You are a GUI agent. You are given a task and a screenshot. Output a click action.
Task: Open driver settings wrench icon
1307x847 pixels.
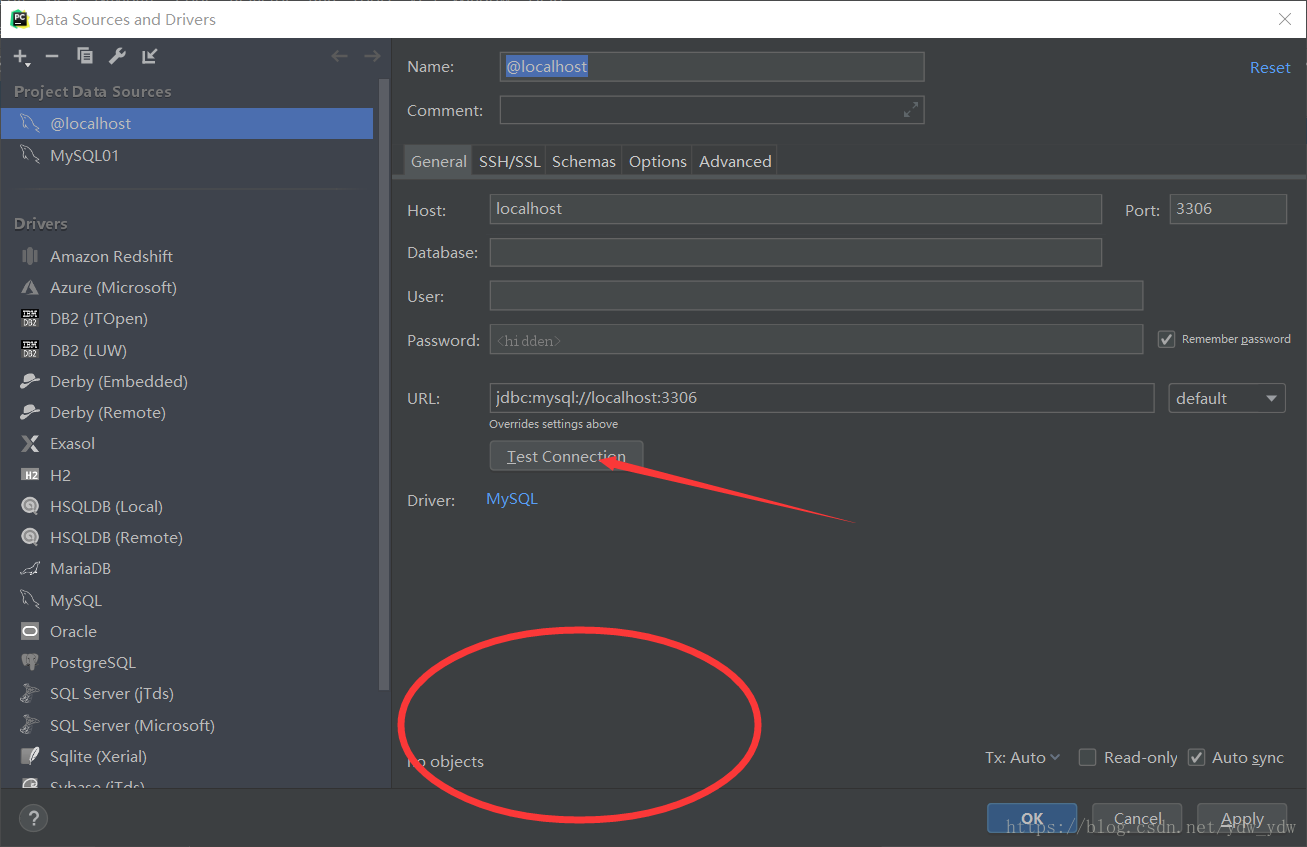pos(117,56)
